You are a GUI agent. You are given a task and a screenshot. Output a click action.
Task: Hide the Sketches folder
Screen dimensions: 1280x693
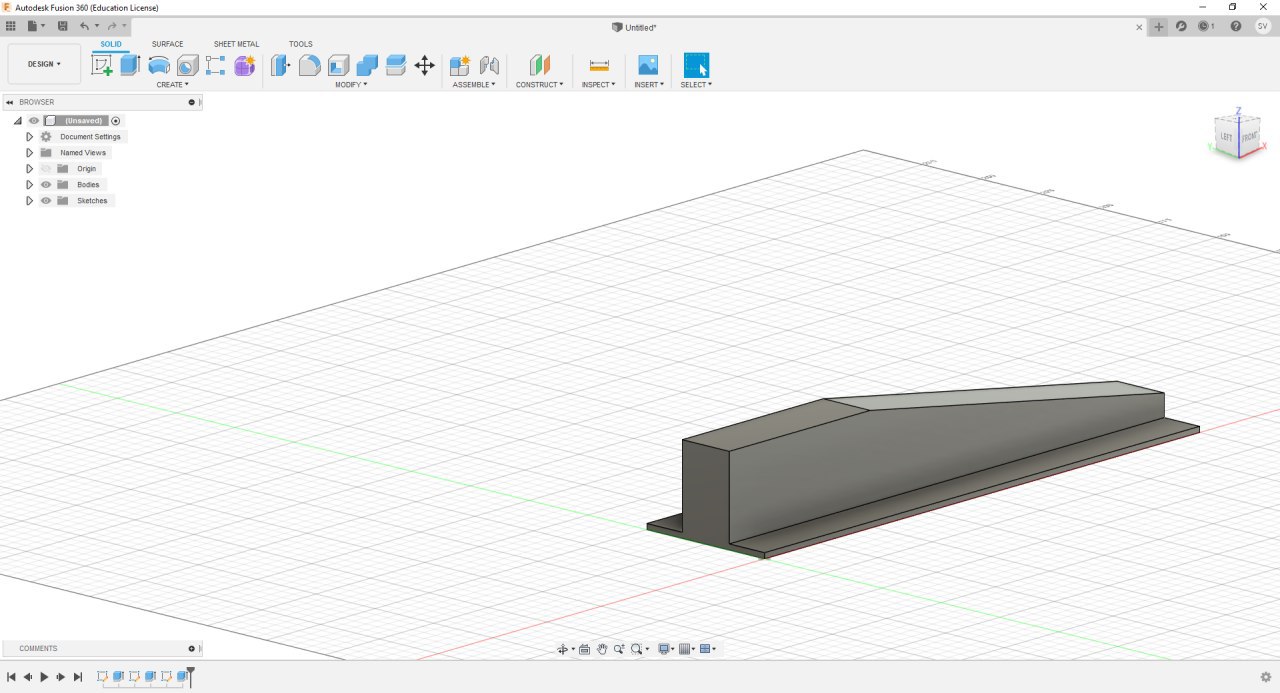tap(46, 201)
